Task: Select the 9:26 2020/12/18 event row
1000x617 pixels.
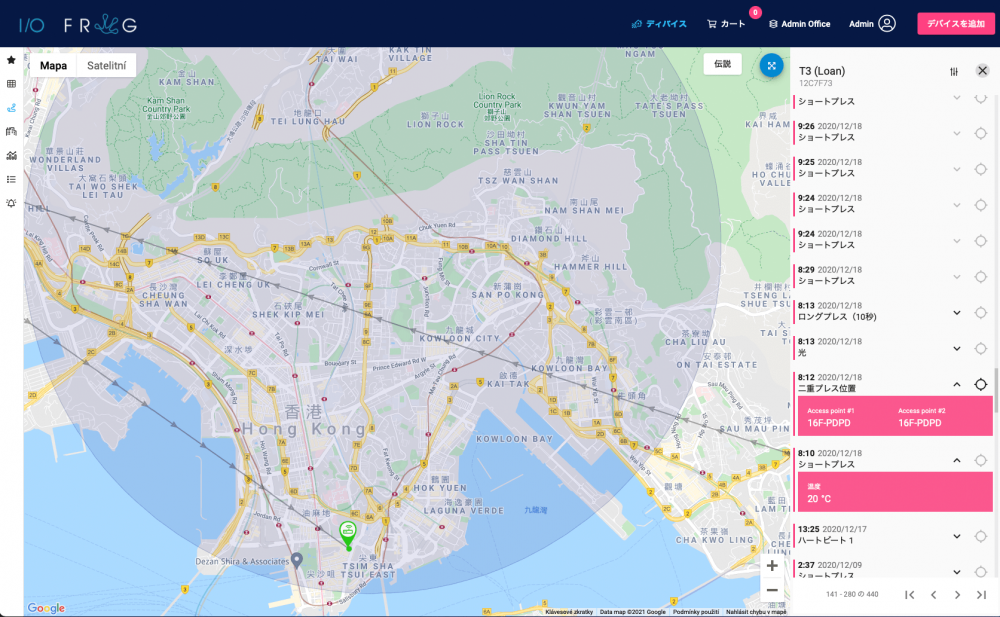Action: (x=892, y=132)
